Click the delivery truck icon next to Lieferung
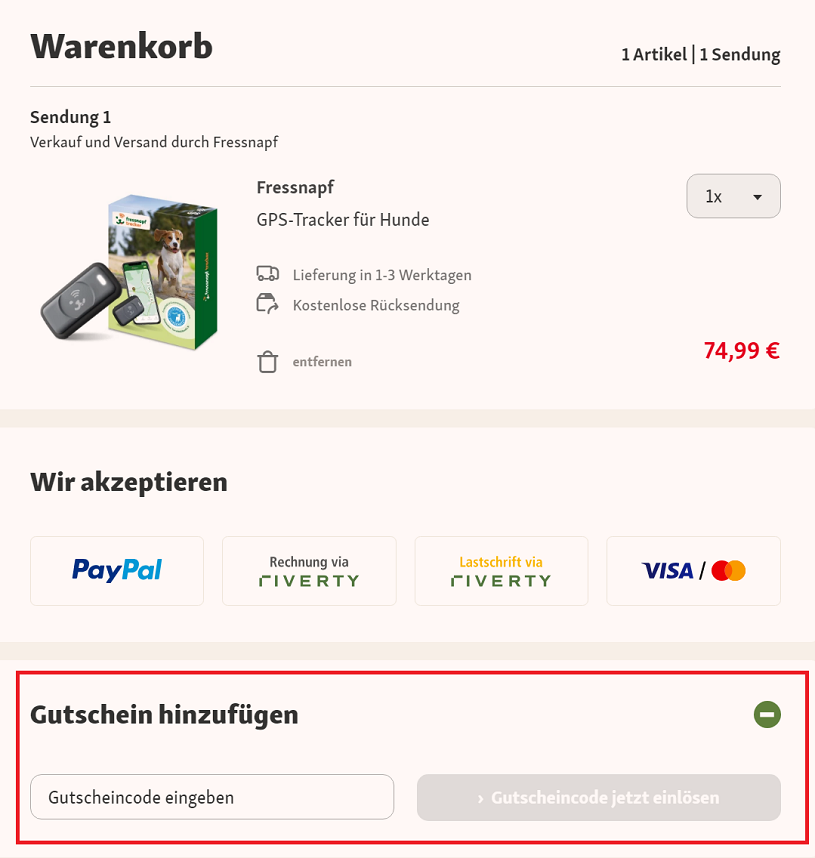Screen dimensions: 815x858 coord(267,273)
